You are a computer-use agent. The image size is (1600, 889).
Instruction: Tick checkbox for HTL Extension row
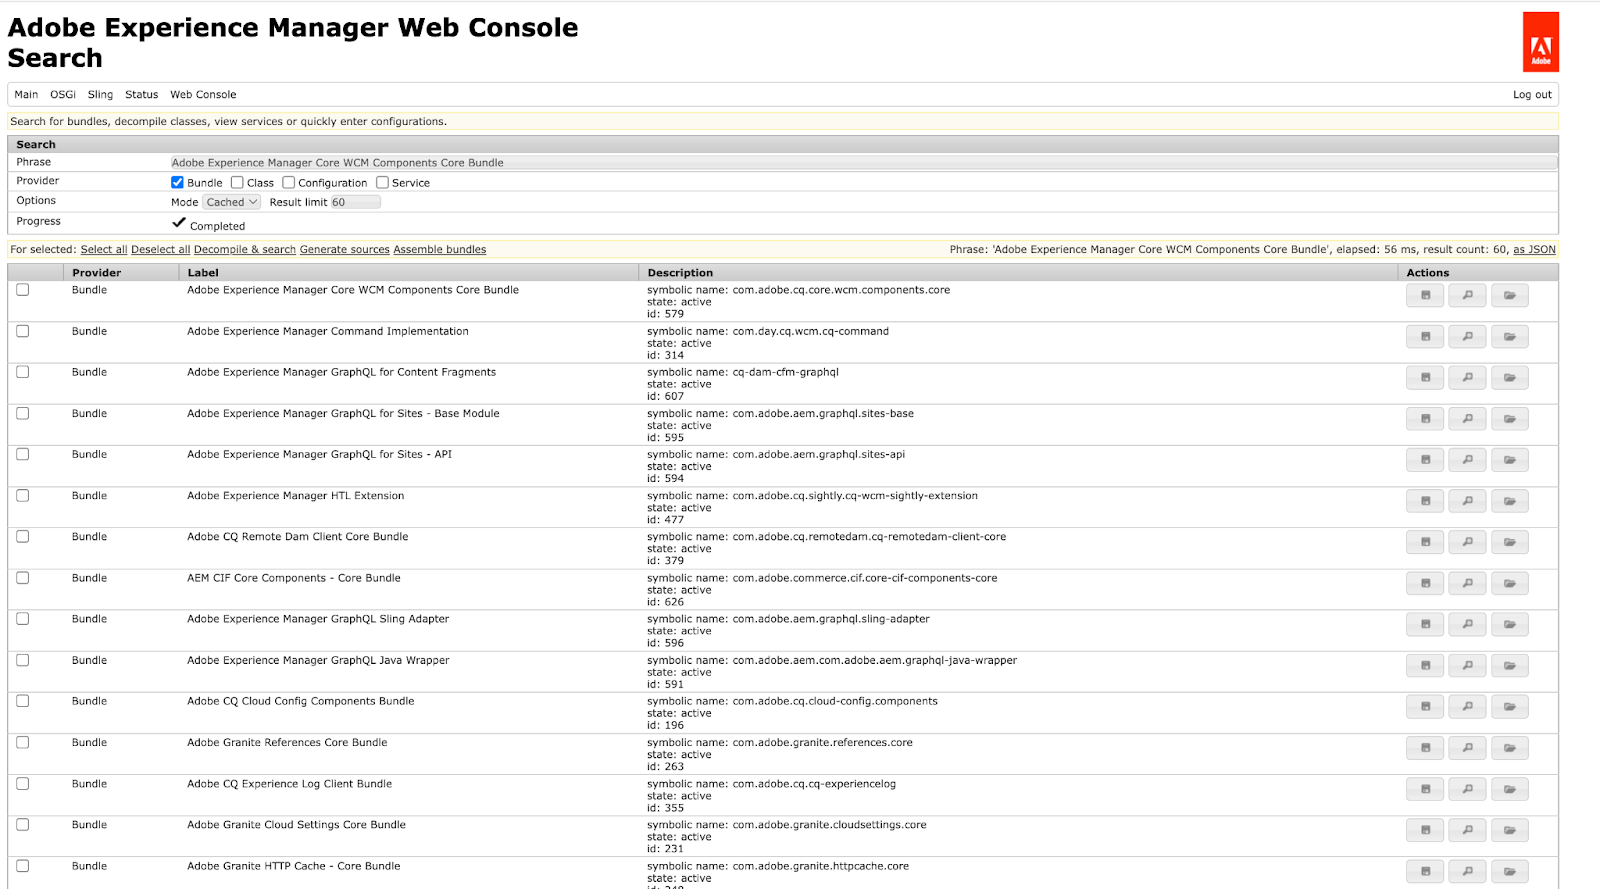[22, 495]
